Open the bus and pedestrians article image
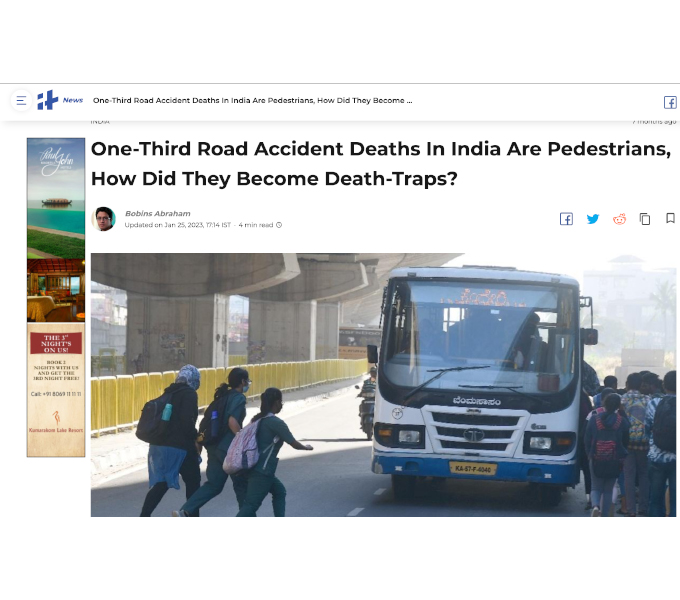680x600 pixels. [383, 385]
